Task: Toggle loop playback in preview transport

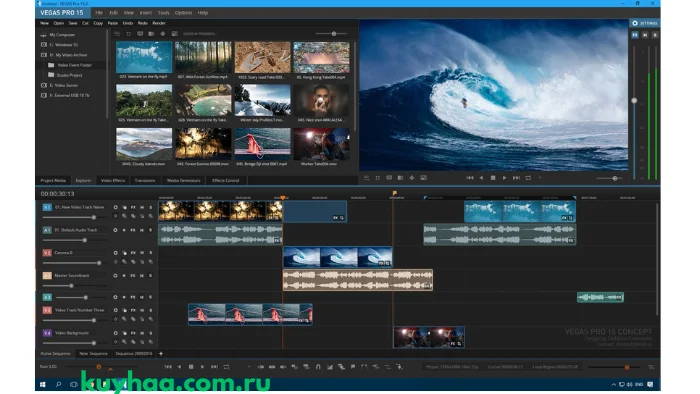Action: [528, 178]
